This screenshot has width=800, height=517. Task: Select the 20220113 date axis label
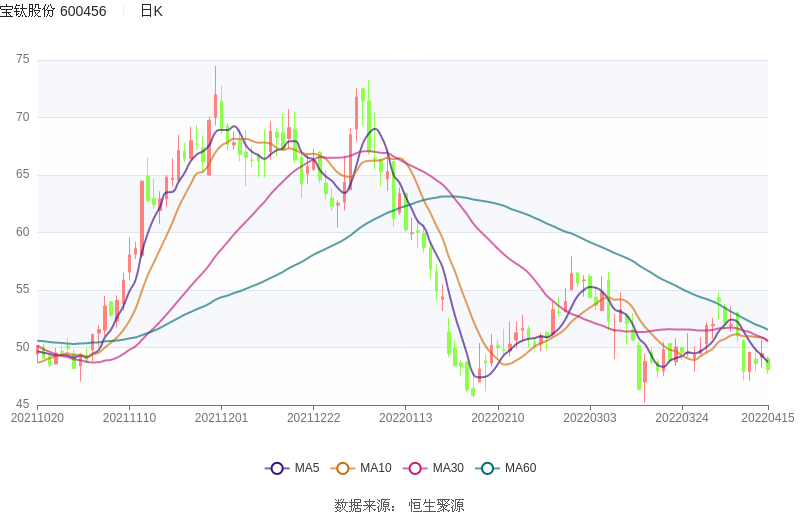[x=405, y=418]
